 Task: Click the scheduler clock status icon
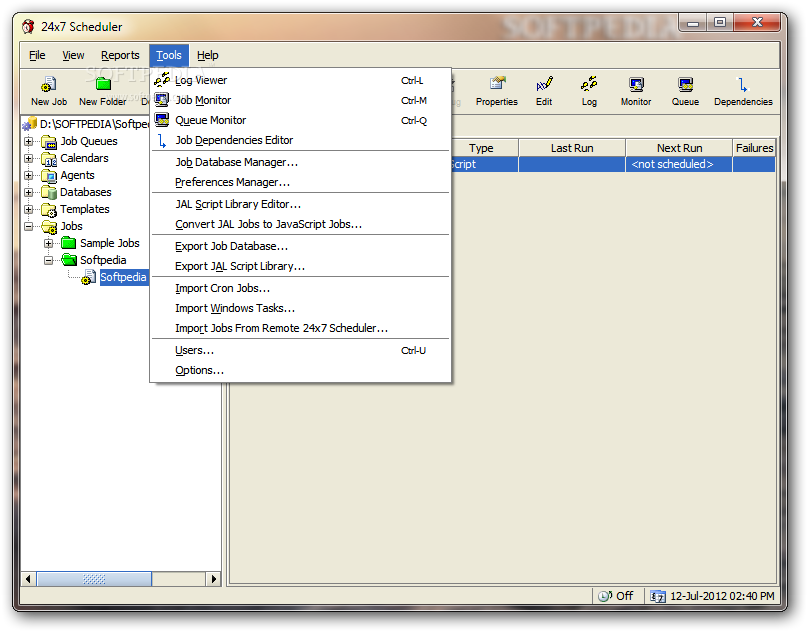(605, 596)
